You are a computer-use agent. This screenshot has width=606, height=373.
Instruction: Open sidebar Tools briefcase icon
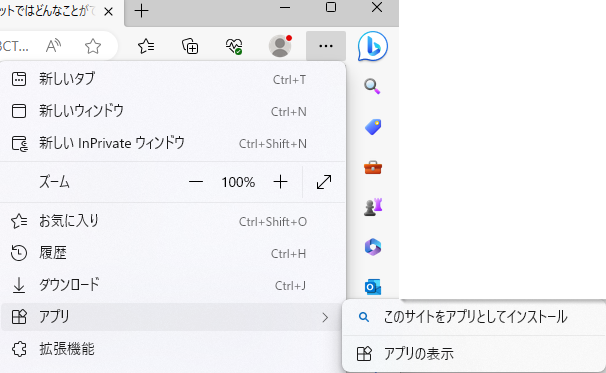[373, 167]
